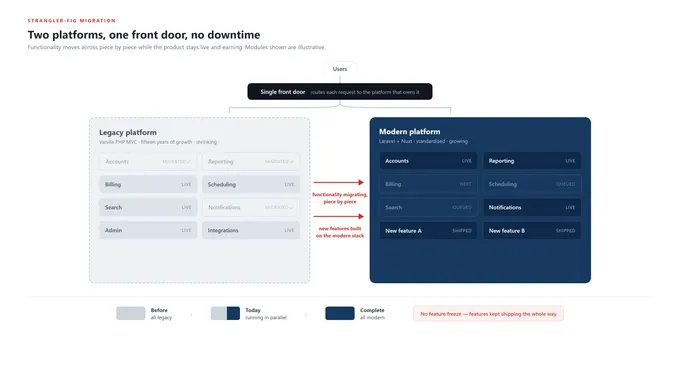The width and height of the screenshot is (680, 387).
Task: Click the modern Scheduling QUEUED card
Action: [532, 184]
